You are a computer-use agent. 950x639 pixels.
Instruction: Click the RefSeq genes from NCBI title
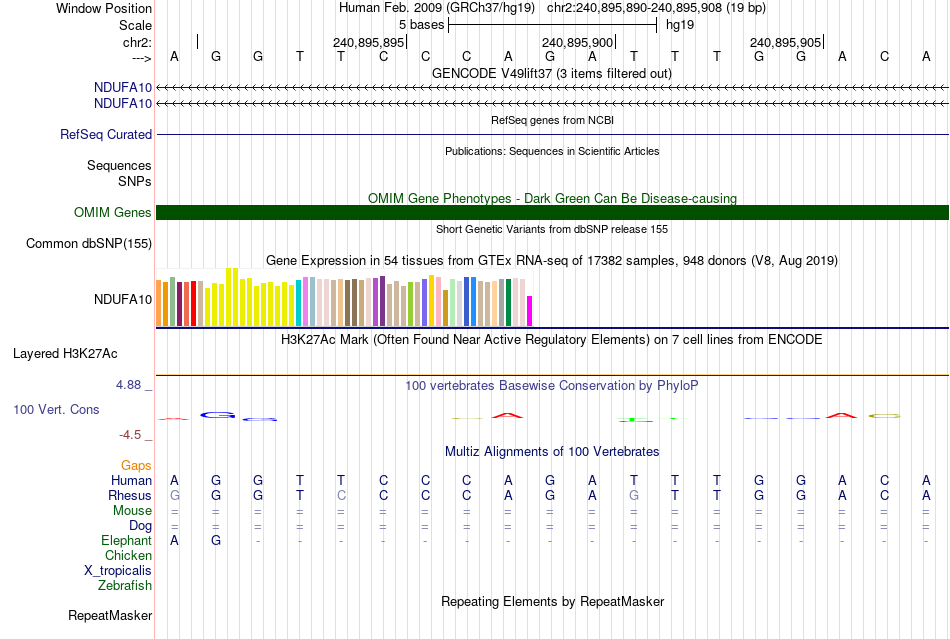tap(552, 120)
